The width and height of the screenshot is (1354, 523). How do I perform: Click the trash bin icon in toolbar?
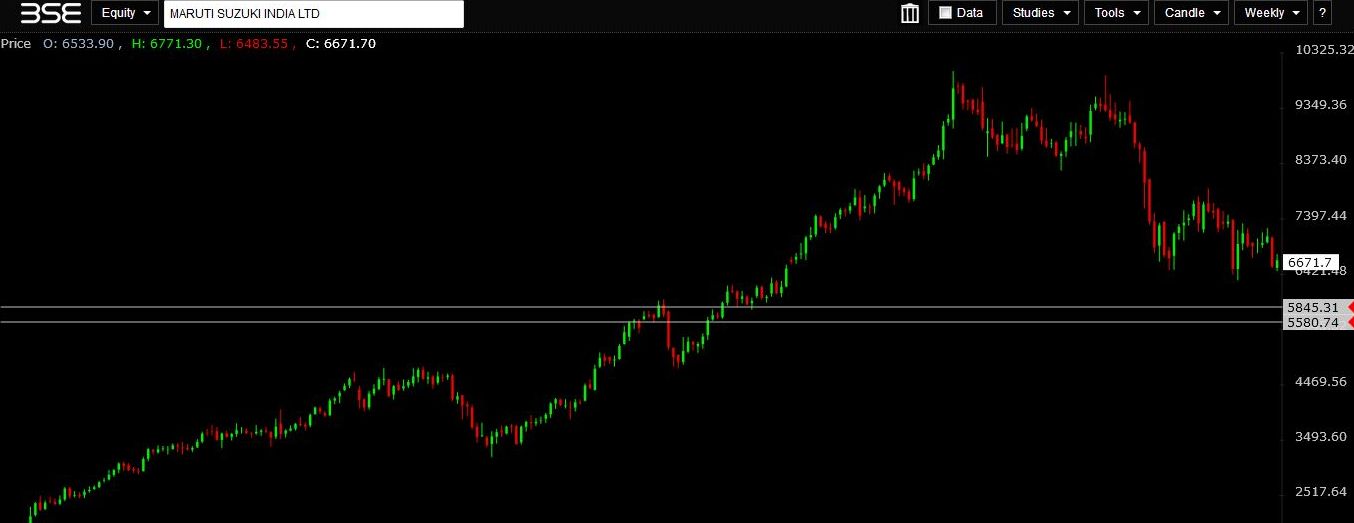click(x=910, y=13)
